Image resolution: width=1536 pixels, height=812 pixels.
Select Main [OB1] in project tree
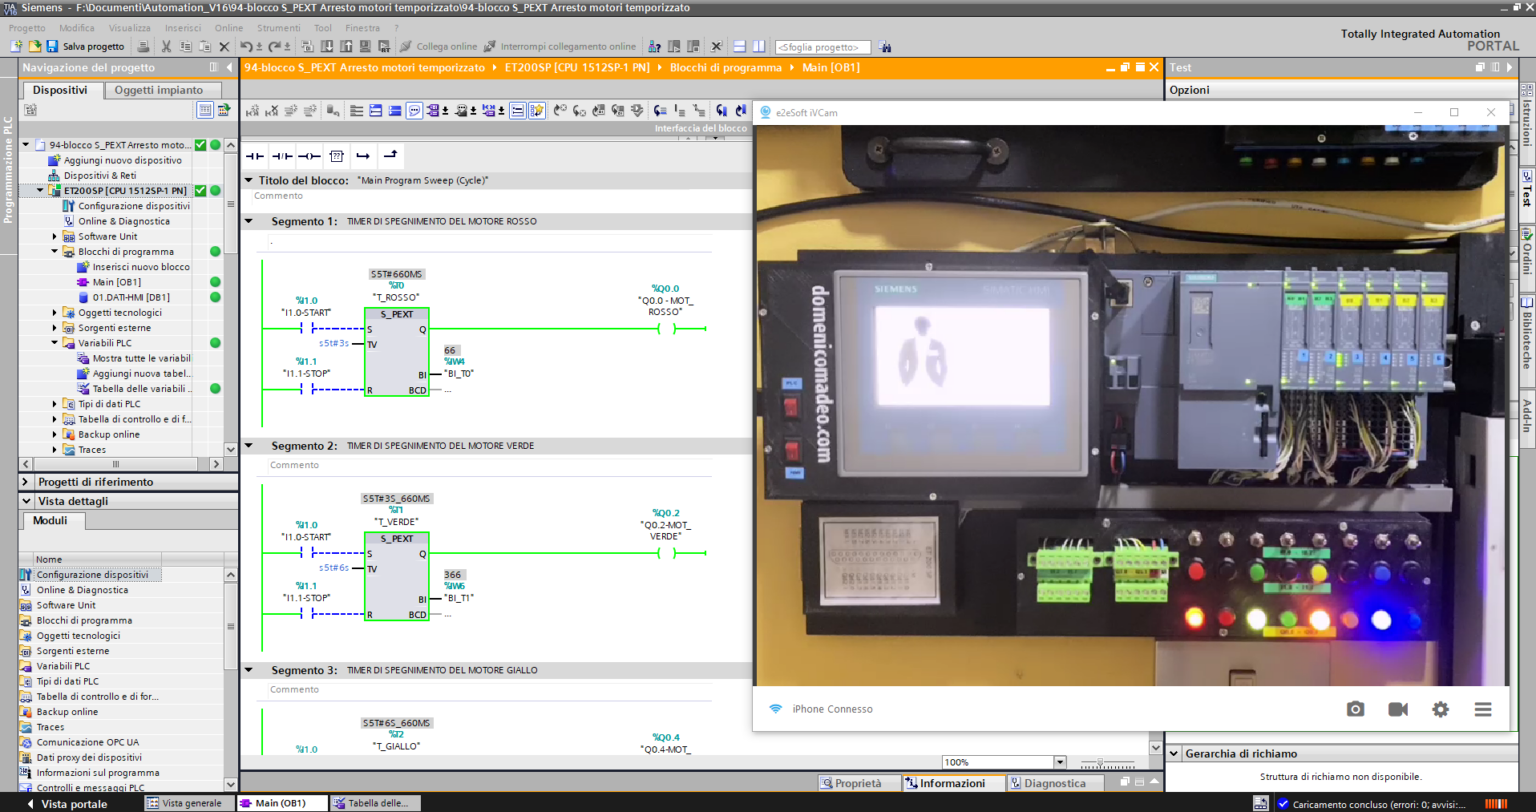[x=116, y=282]
